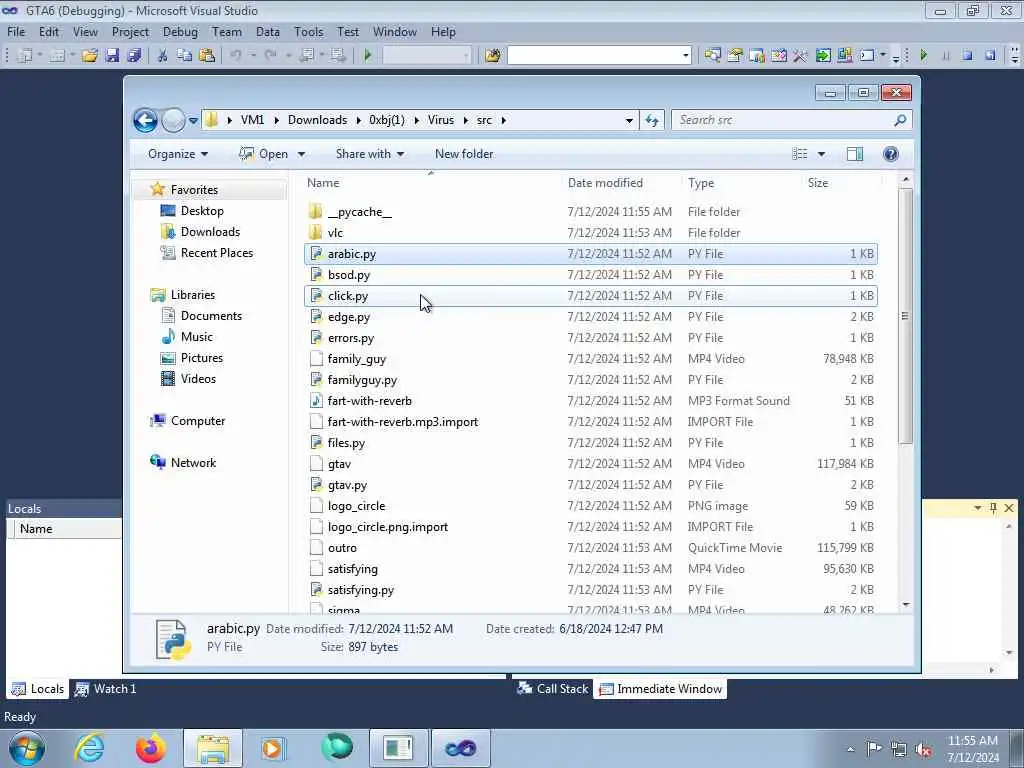Screen dimensions: 1024x768
Task: Click the Paste clipboard icon
Action: point(207,56)
